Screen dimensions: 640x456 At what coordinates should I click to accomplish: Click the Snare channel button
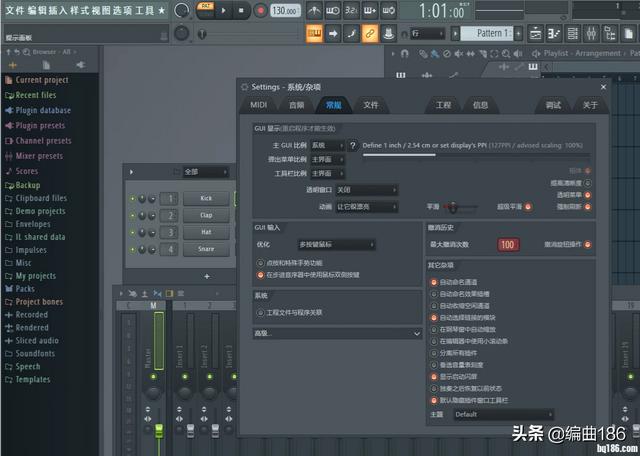pos(206,249)
